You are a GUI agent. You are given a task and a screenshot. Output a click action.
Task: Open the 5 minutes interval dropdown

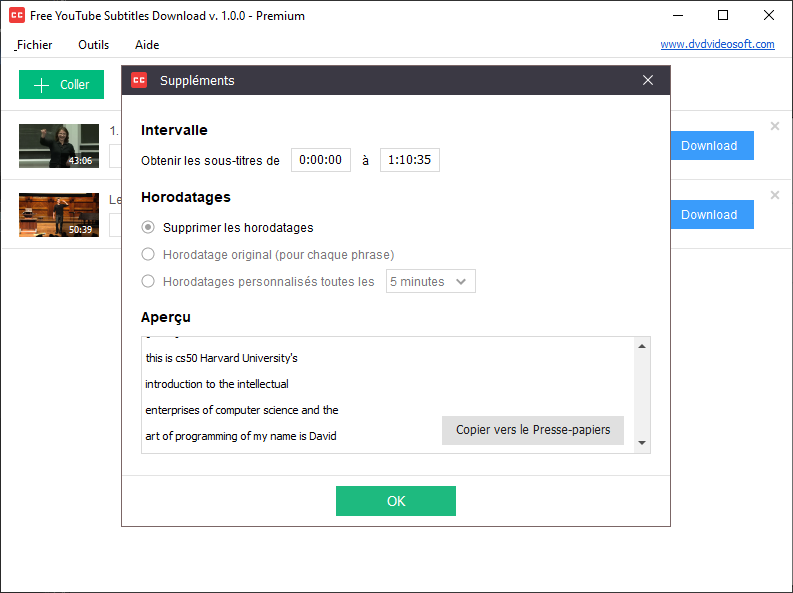430,281
